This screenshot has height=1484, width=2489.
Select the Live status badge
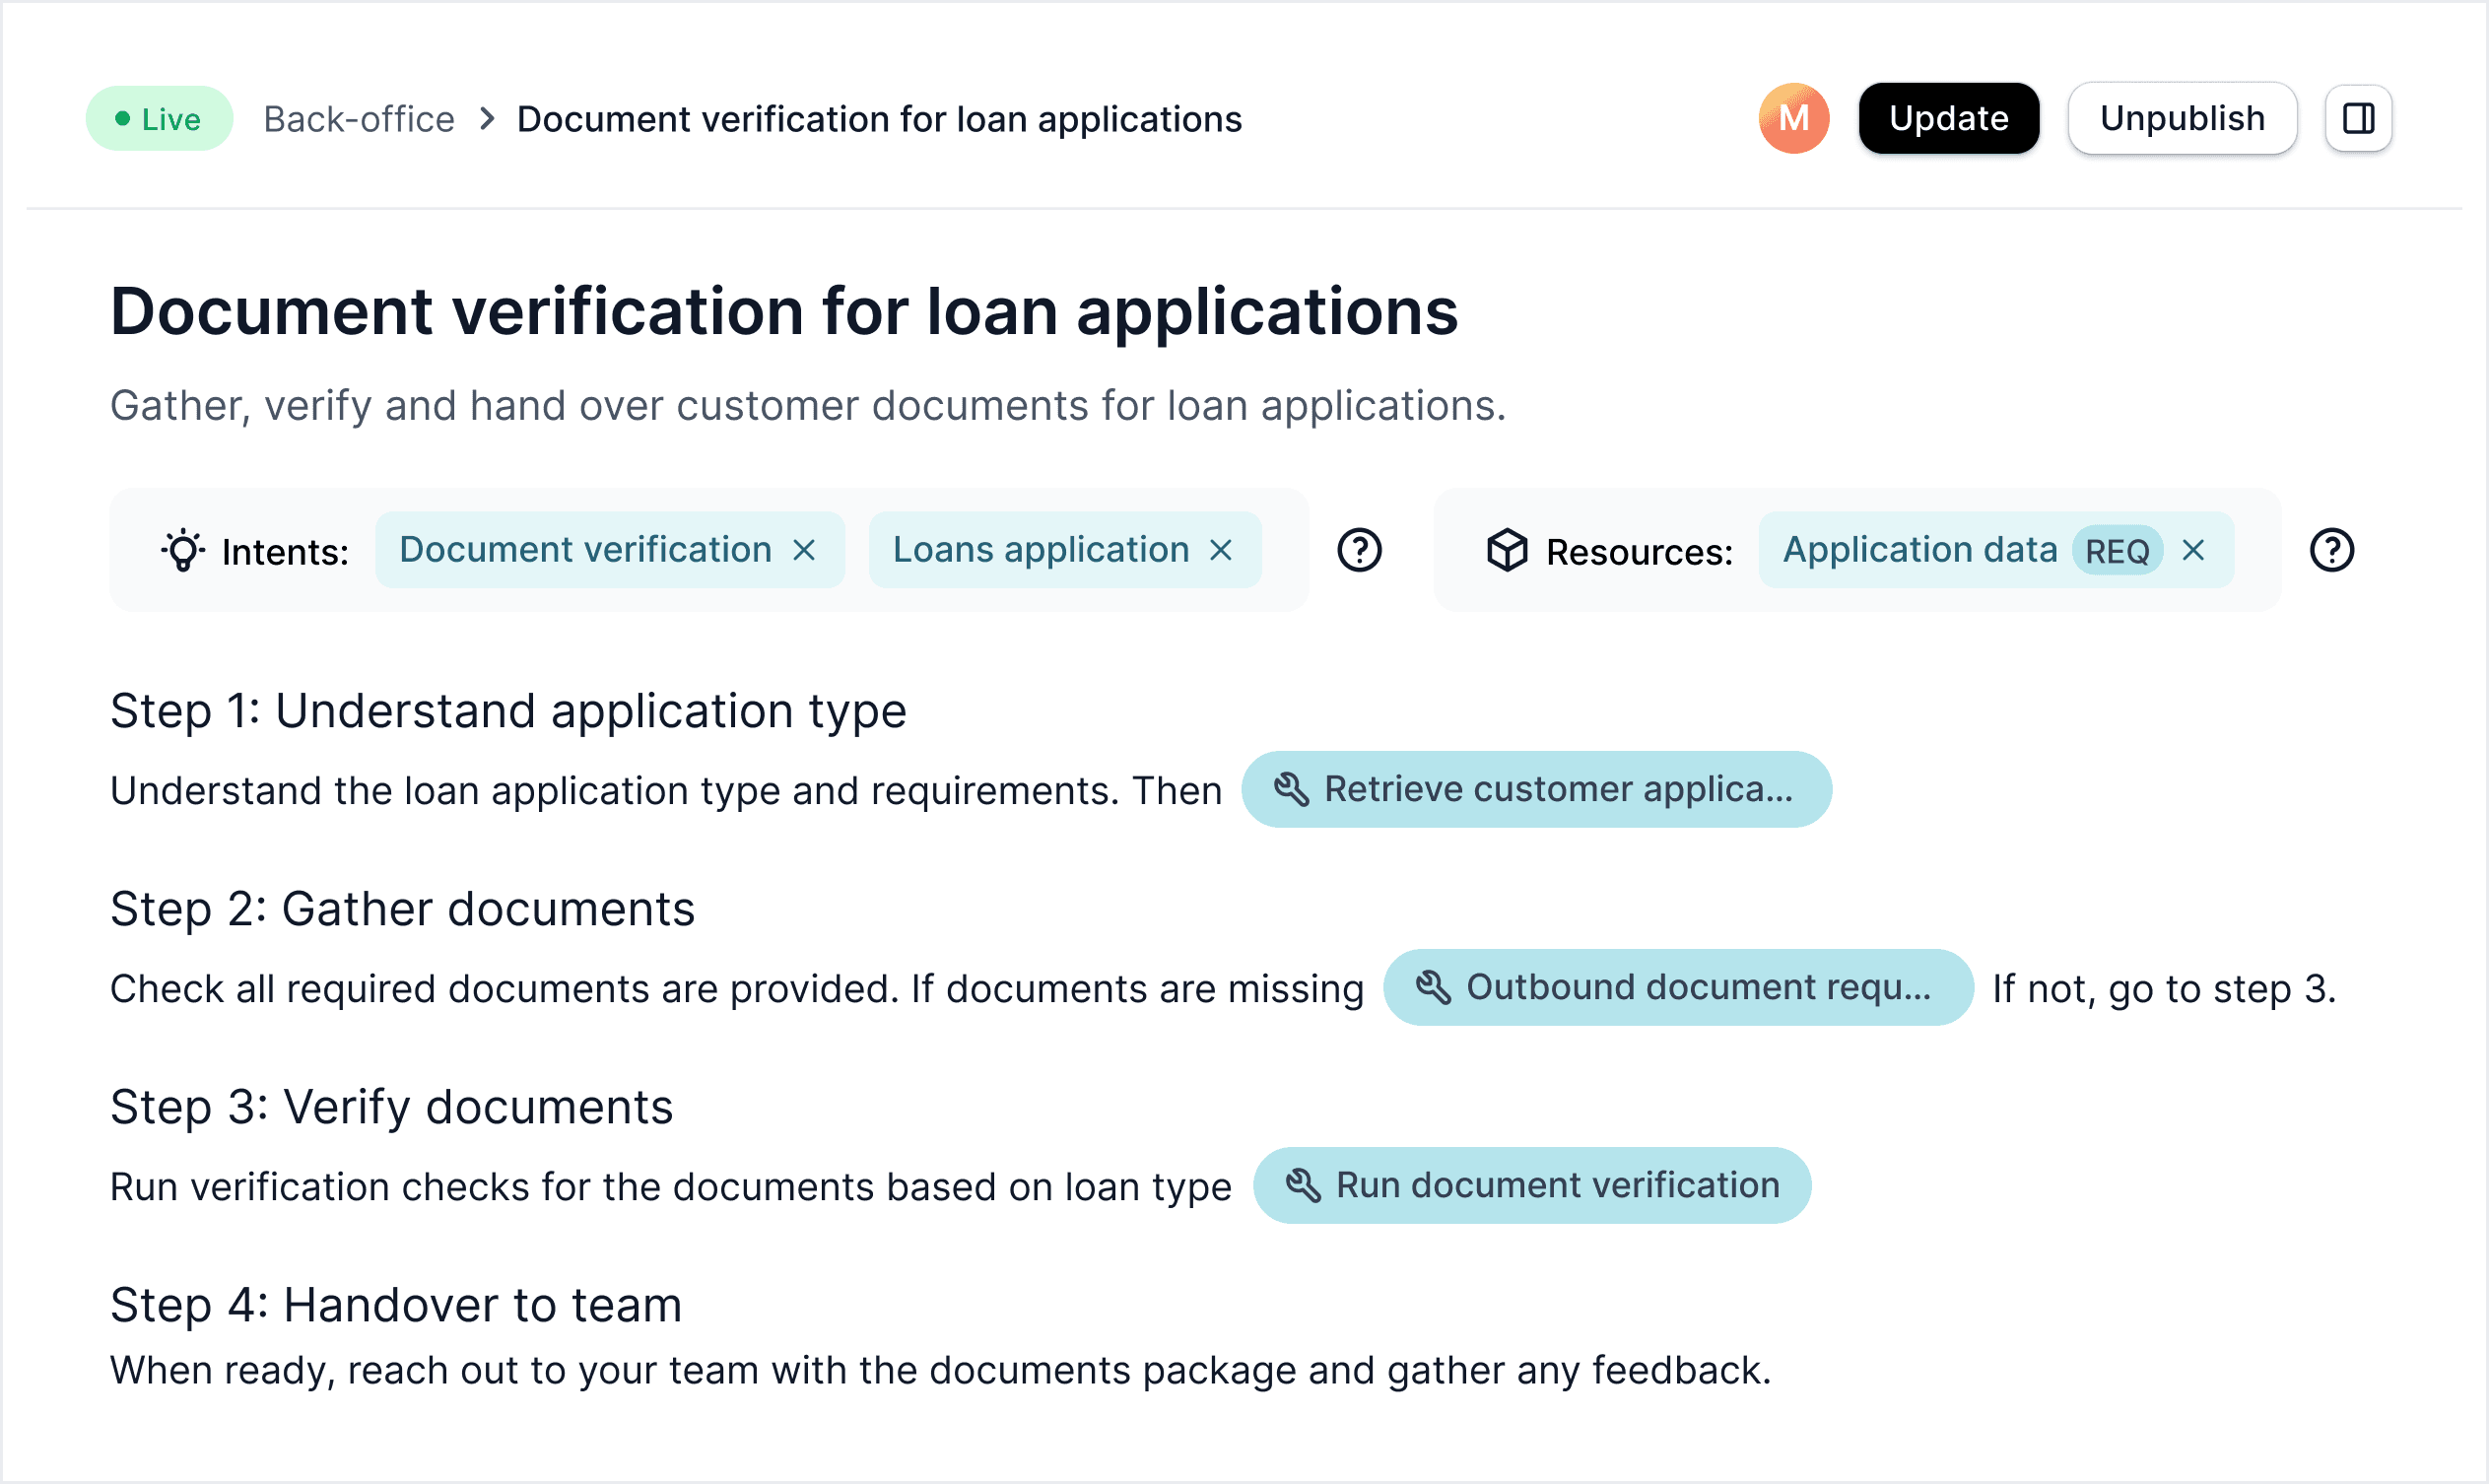tap(159, 118)
